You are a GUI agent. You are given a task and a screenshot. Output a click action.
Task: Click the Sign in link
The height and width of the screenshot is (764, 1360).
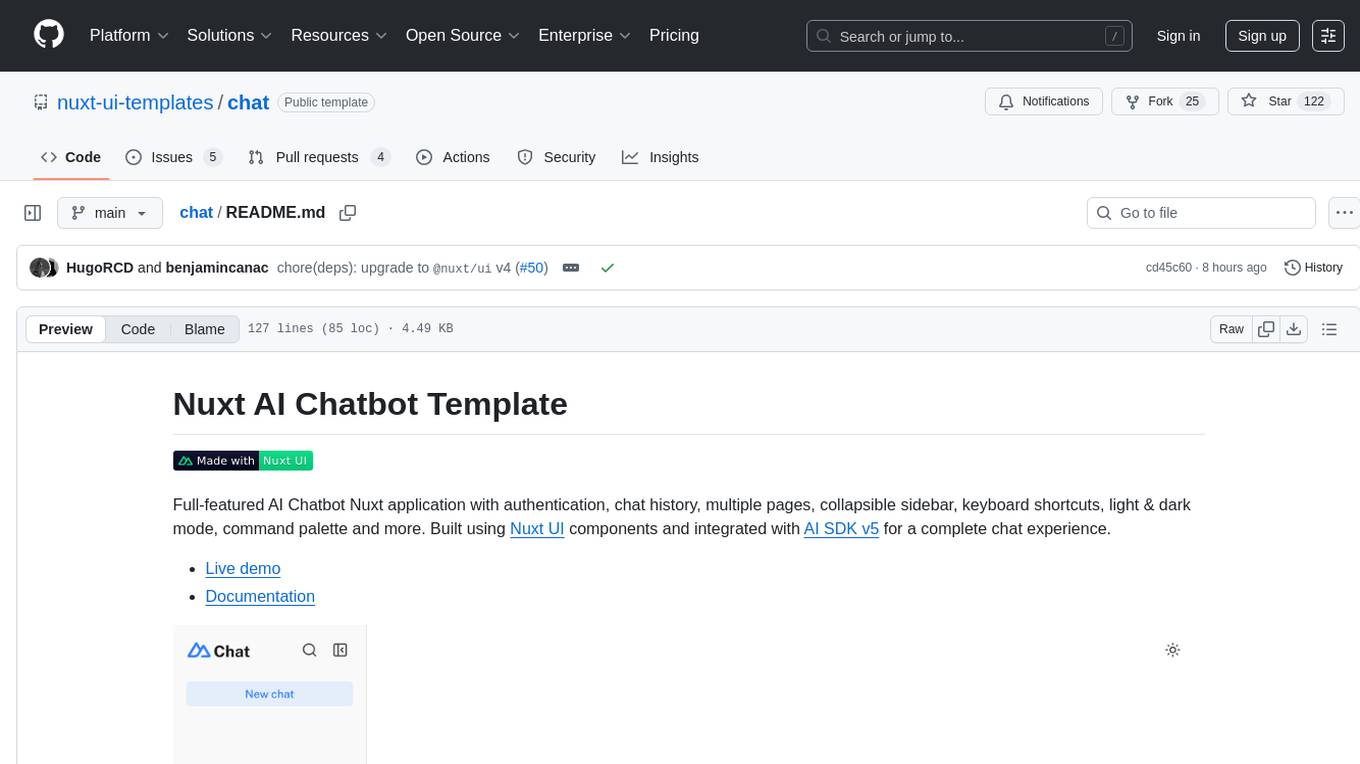click(x=1178, y=36)
